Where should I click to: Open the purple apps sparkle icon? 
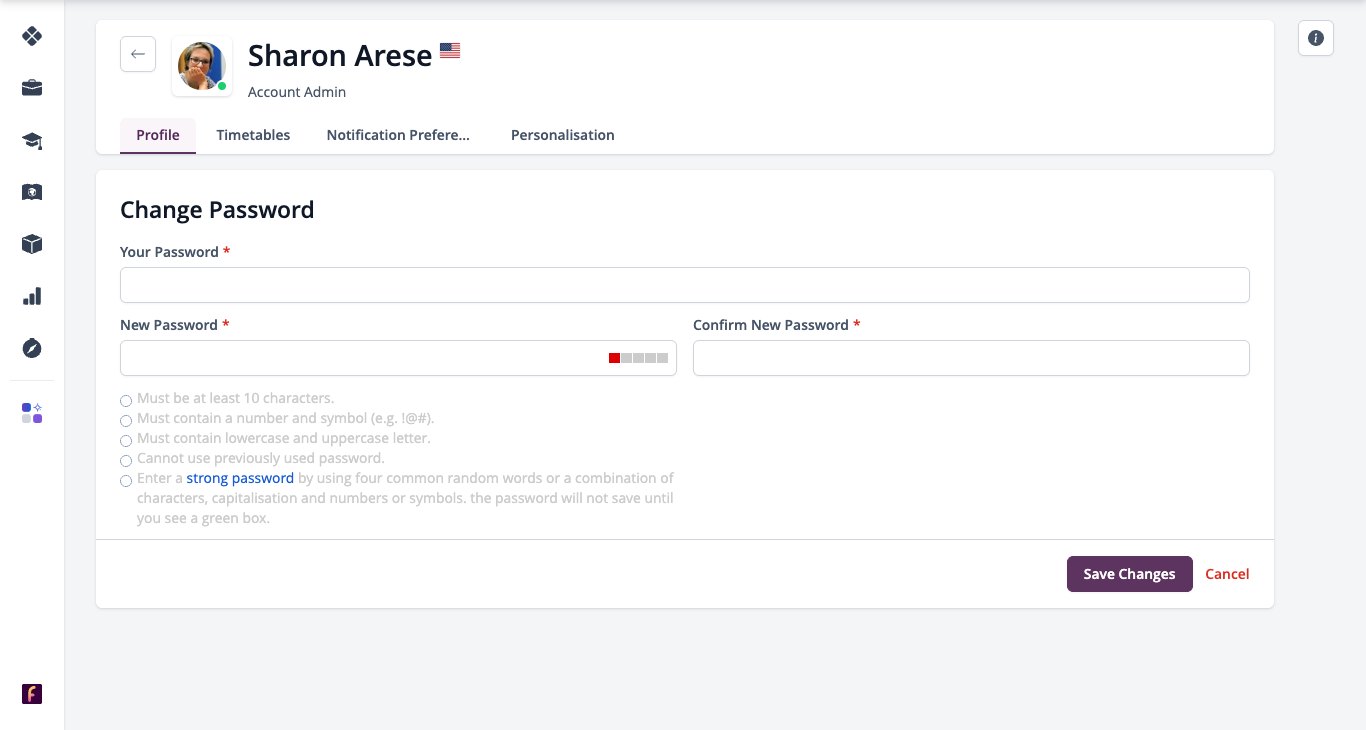click(32, 413)
